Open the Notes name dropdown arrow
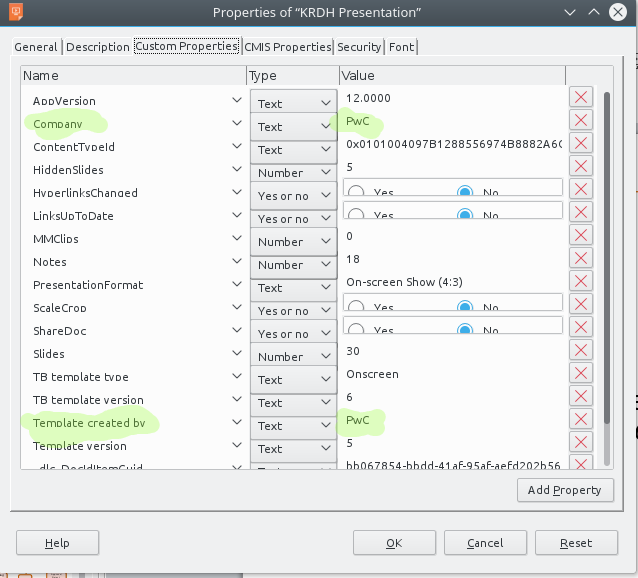 tap(237, 261)
